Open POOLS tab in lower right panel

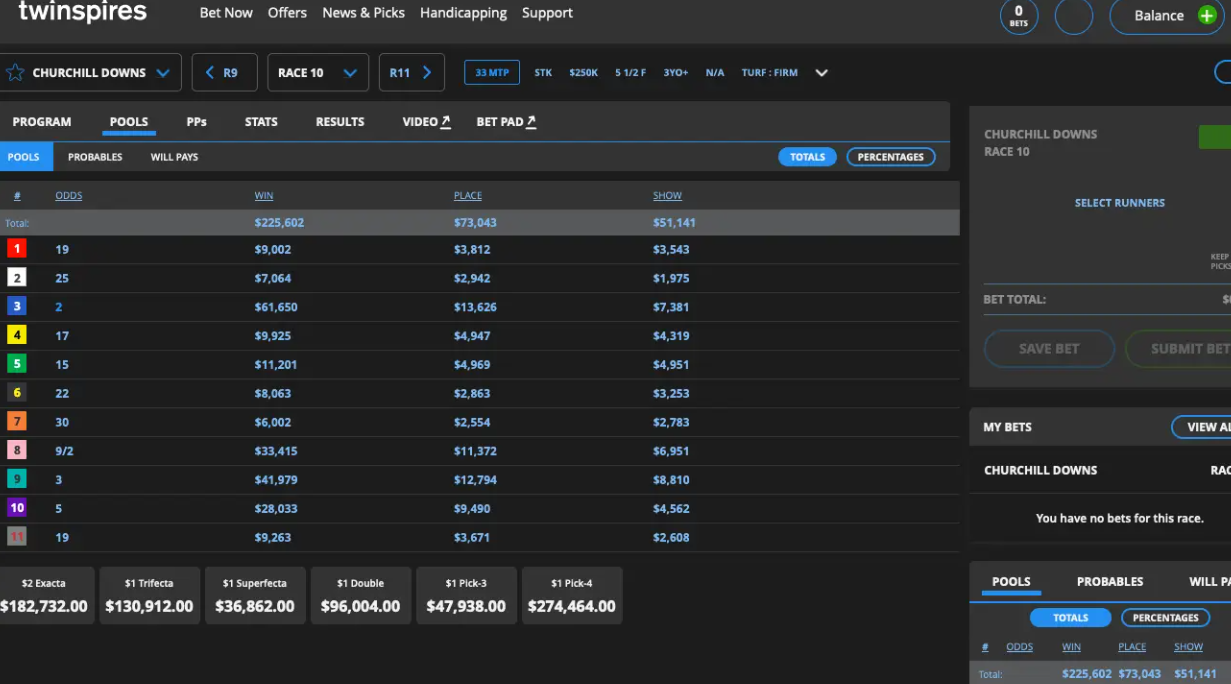pyautogui.click(x=1011, y=582)
